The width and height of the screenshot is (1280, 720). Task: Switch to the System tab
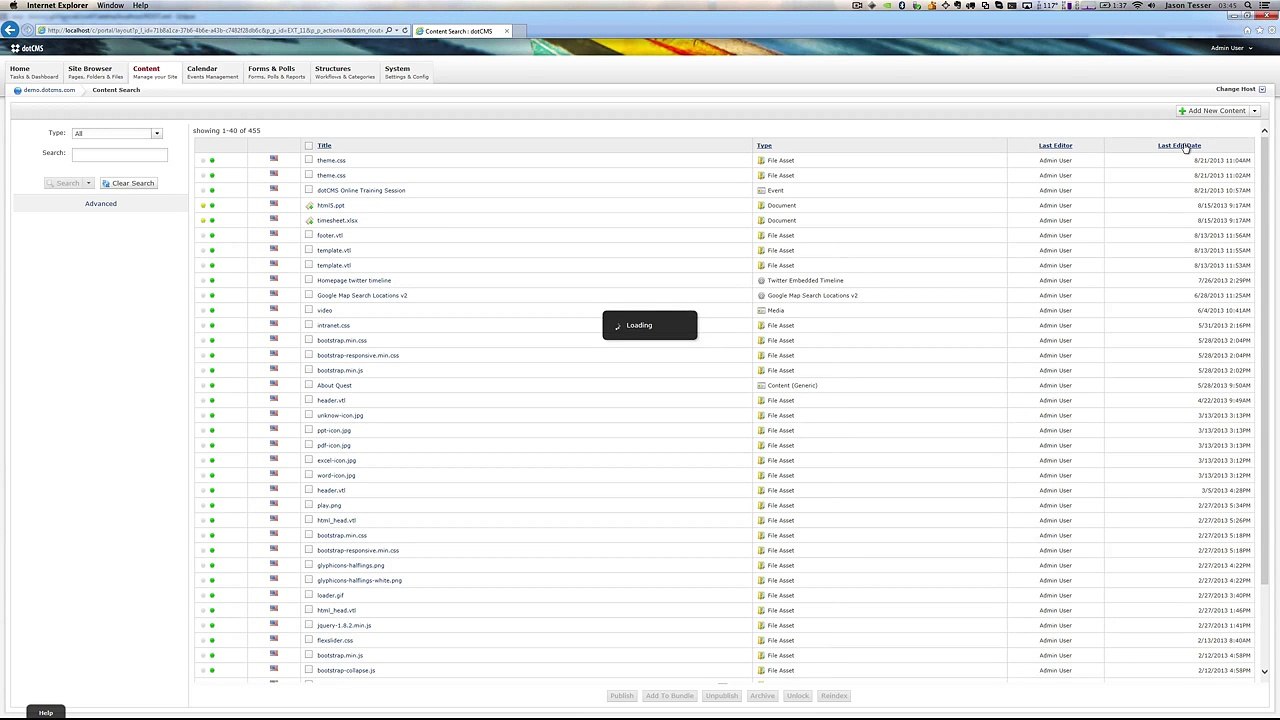[406, 72]
